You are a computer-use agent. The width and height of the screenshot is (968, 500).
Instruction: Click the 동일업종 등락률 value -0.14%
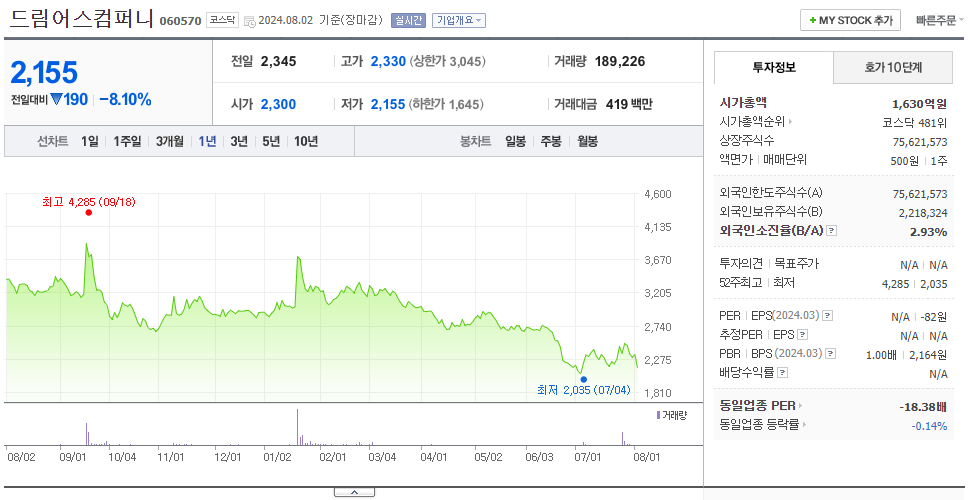click(x=929, y=425)
